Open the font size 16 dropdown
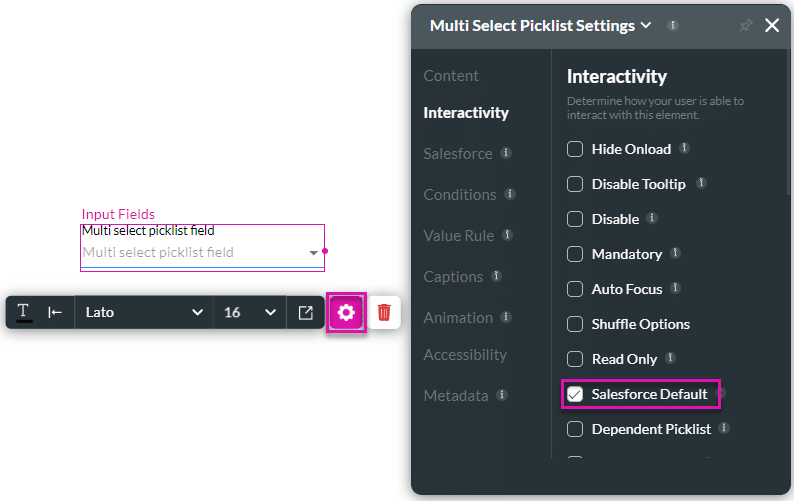The image size is (794, 501). [x=249, y=313]
